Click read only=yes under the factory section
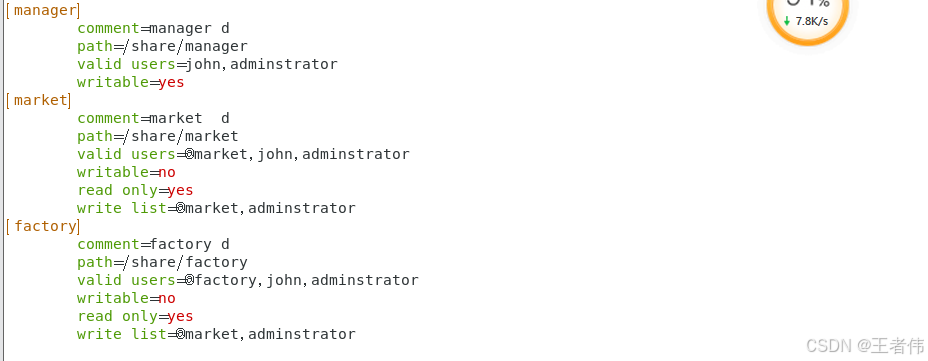 tap(135, 316)
